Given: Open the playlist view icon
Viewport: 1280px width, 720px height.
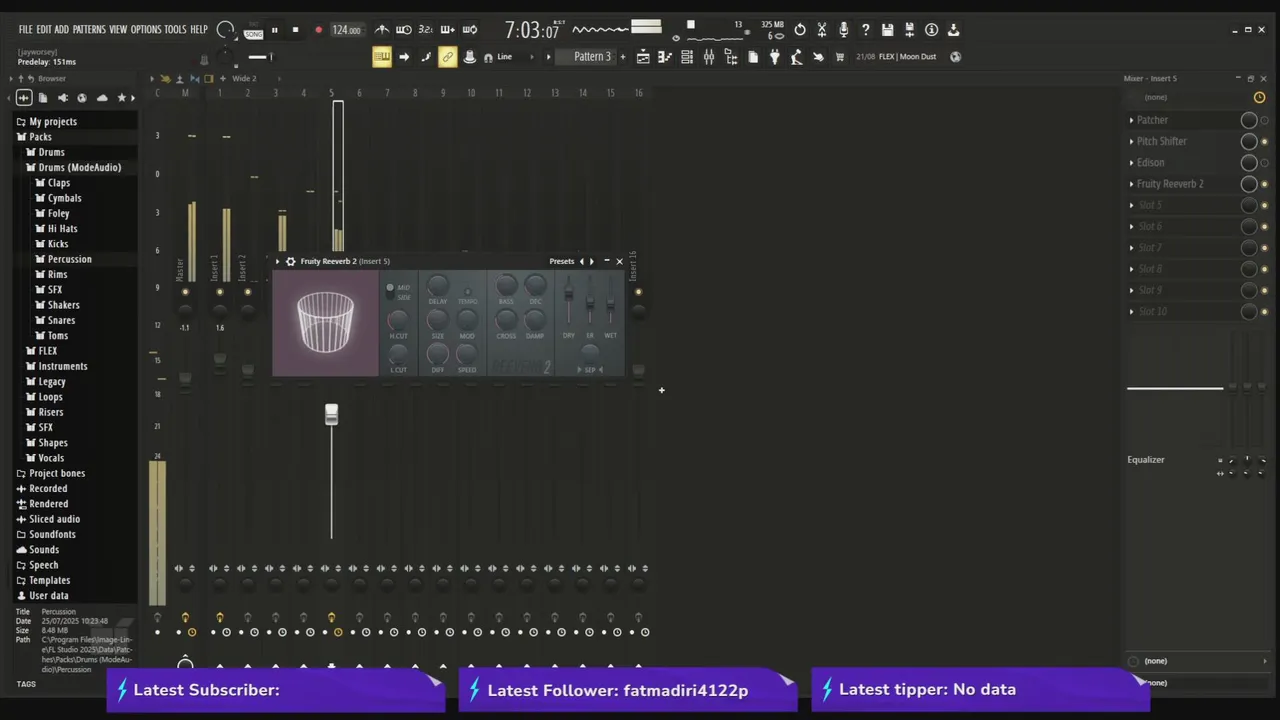Looking at the screenshot, I should (x=643, y=57).
